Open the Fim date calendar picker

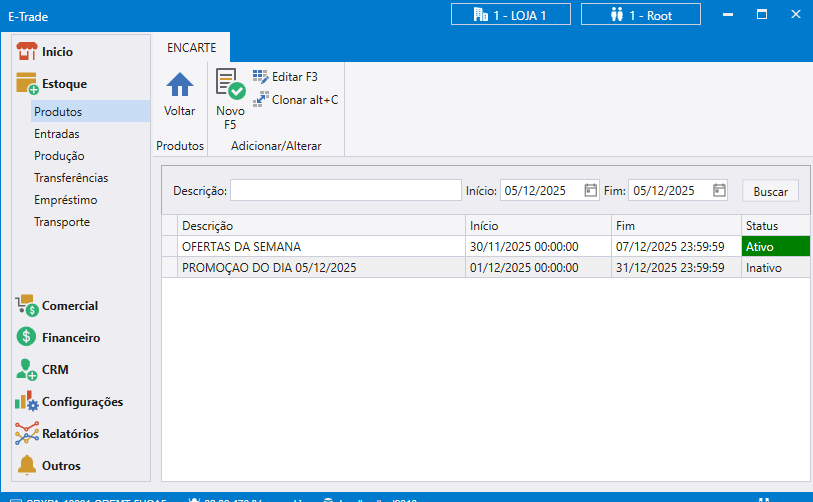[719, 190]
